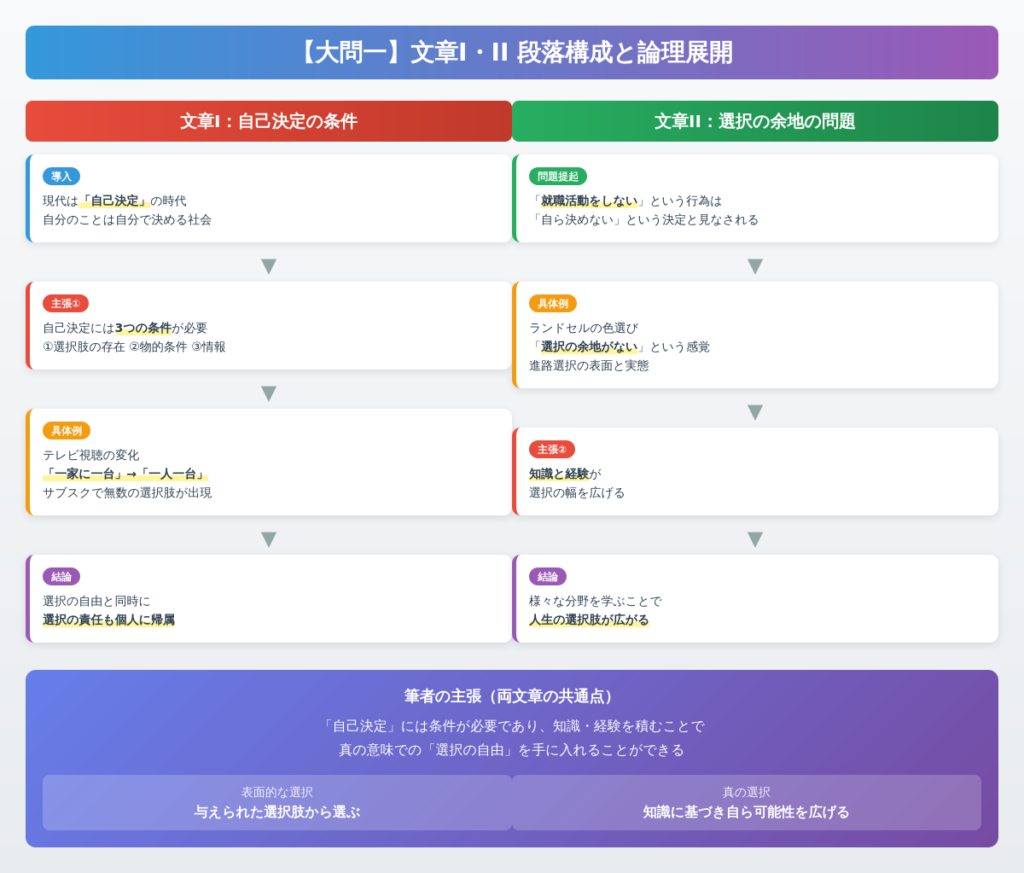Select the 文章II：選択の余地の問題 header
Viewport: 1024px width, 873px height.
755,121
